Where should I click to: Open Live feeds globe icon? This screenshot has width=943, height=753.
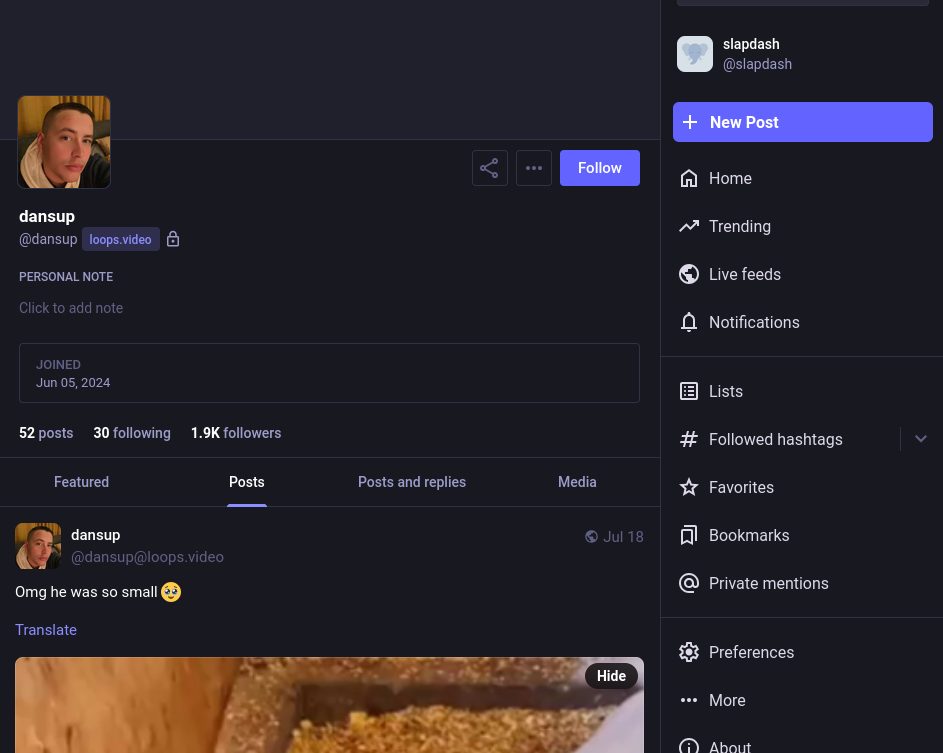point(689,275)
